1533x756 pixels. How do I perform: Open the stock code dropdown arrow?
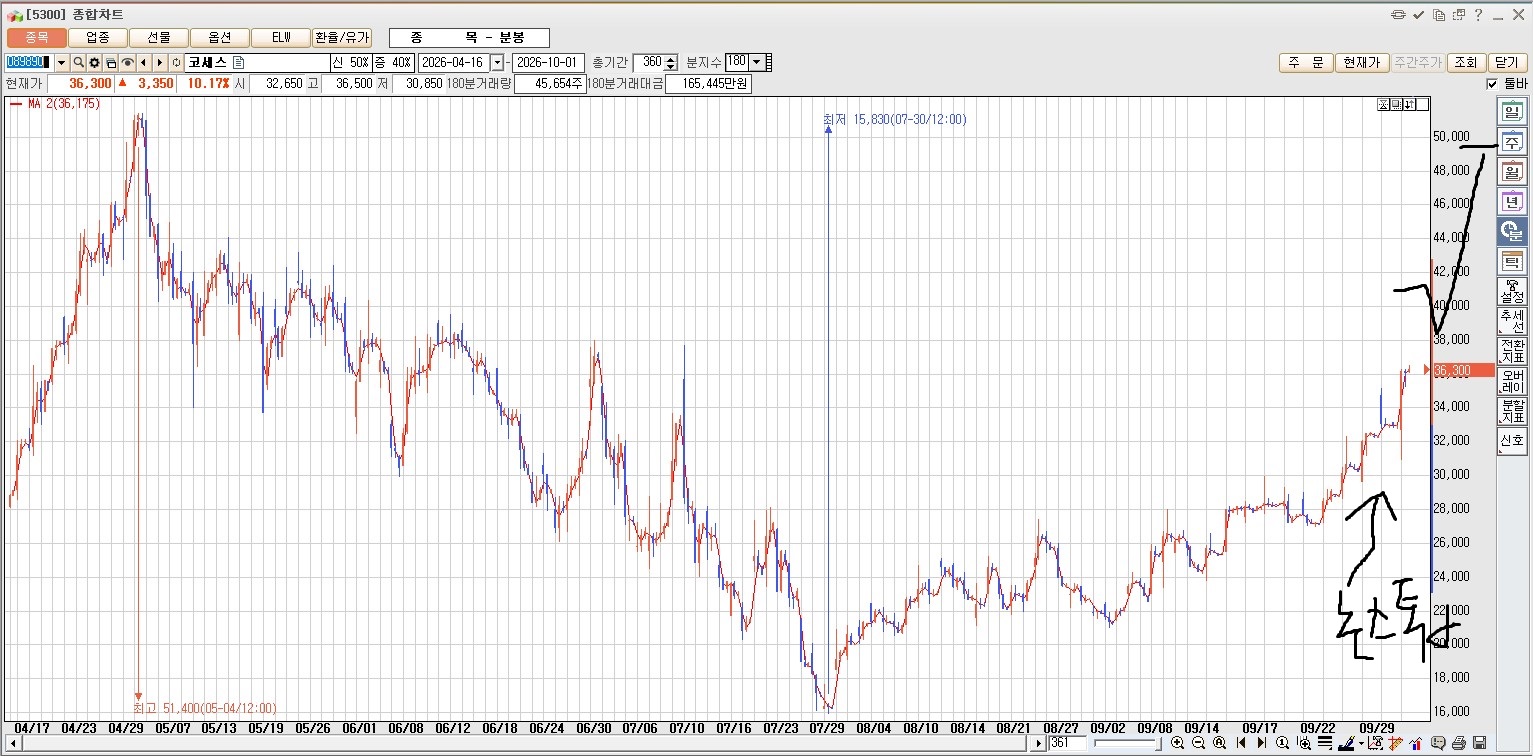point(60,62)
